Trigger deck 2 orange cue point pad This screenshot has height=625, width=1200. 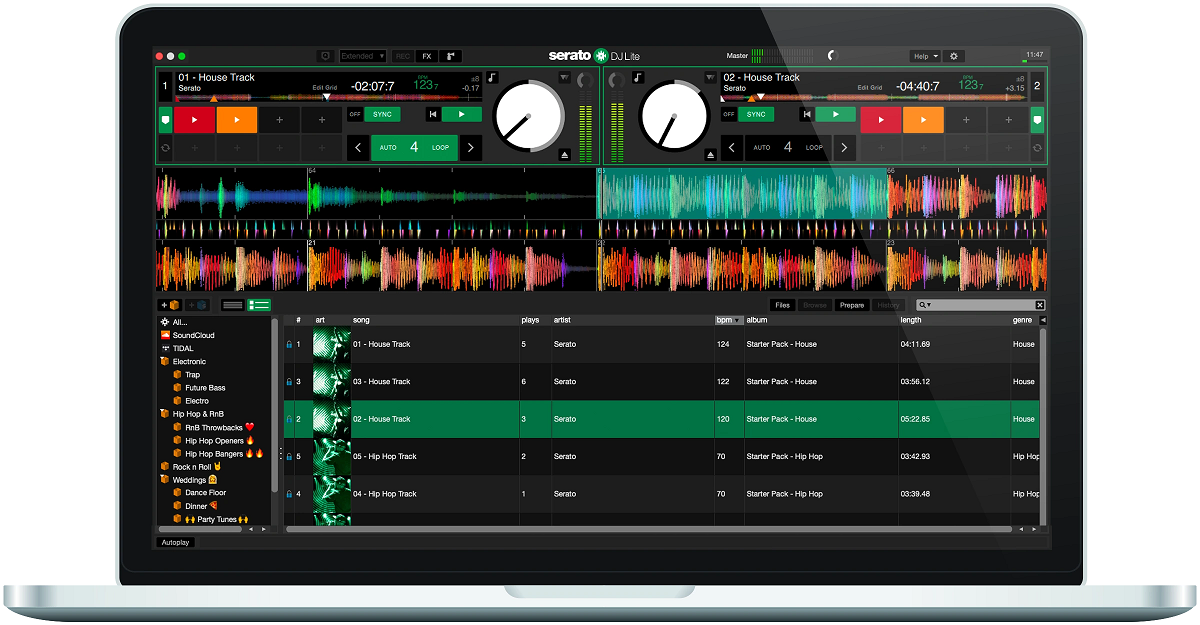coord(923,120)
